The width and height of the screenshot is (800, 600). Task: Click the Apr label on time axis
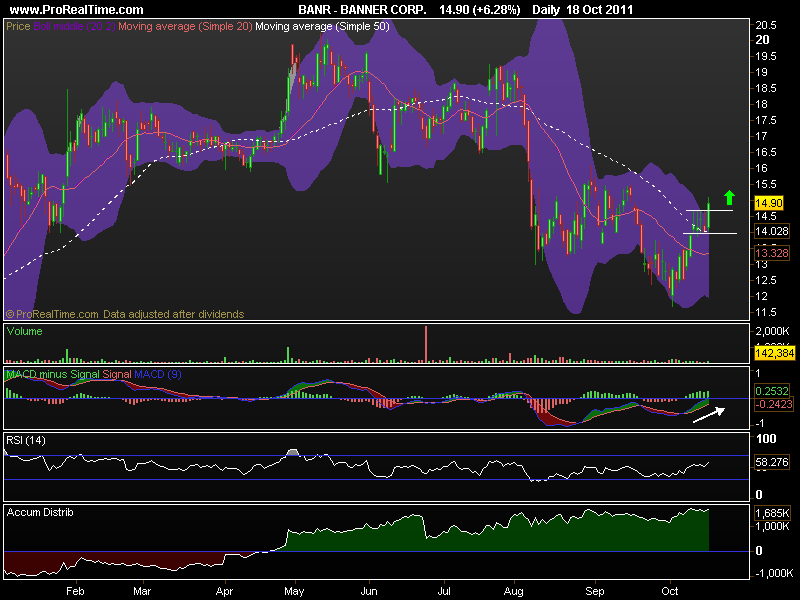(224, 591)
